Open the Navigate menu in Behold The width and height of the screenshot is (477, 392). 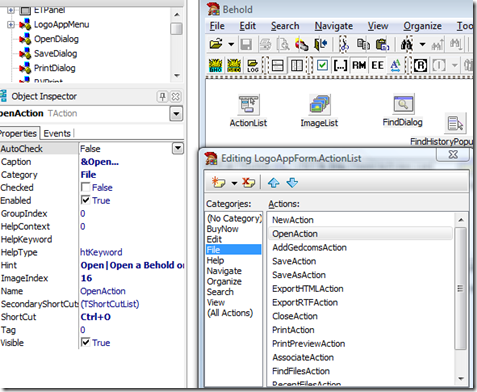(x=334, y=26)
